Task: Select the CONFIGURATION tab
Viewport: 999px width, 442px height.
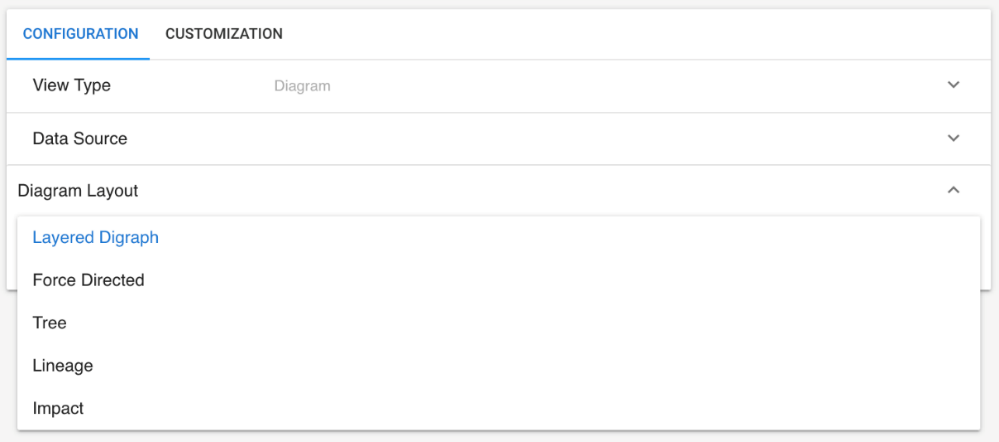Action: [80, 34]
